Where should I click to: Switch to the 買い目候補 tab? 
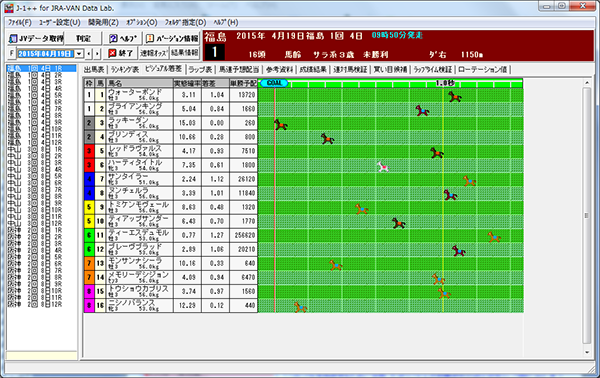(390, 70)
